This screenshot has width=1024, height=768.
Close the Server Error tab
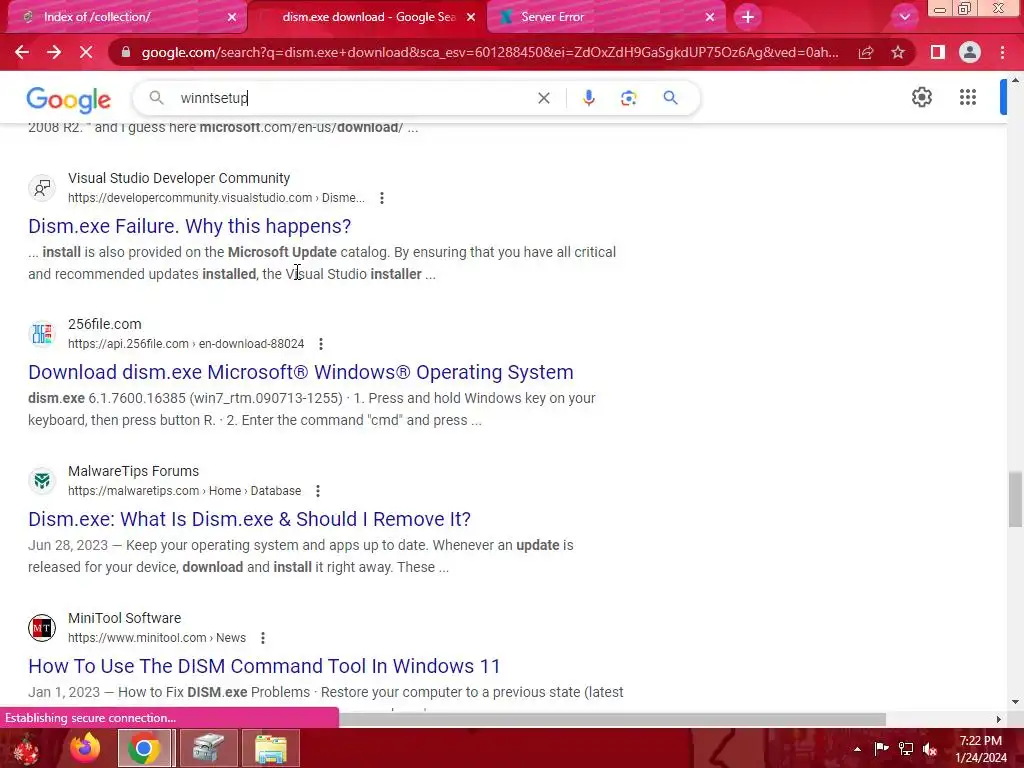tap(710, 17)
